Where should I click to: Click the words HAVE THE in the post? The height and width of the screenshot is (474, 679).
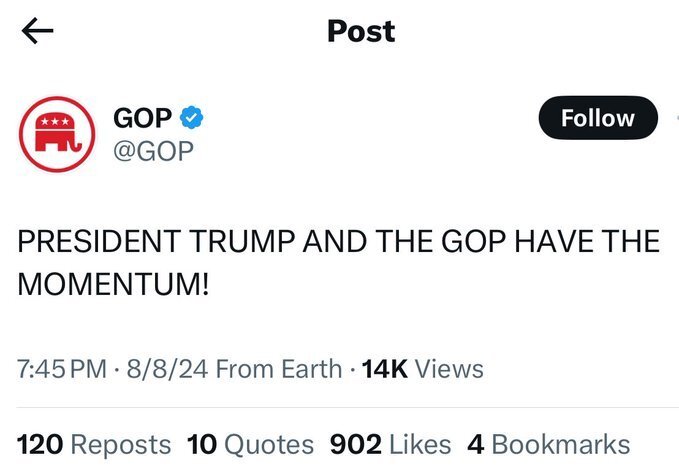click(587, 241)
